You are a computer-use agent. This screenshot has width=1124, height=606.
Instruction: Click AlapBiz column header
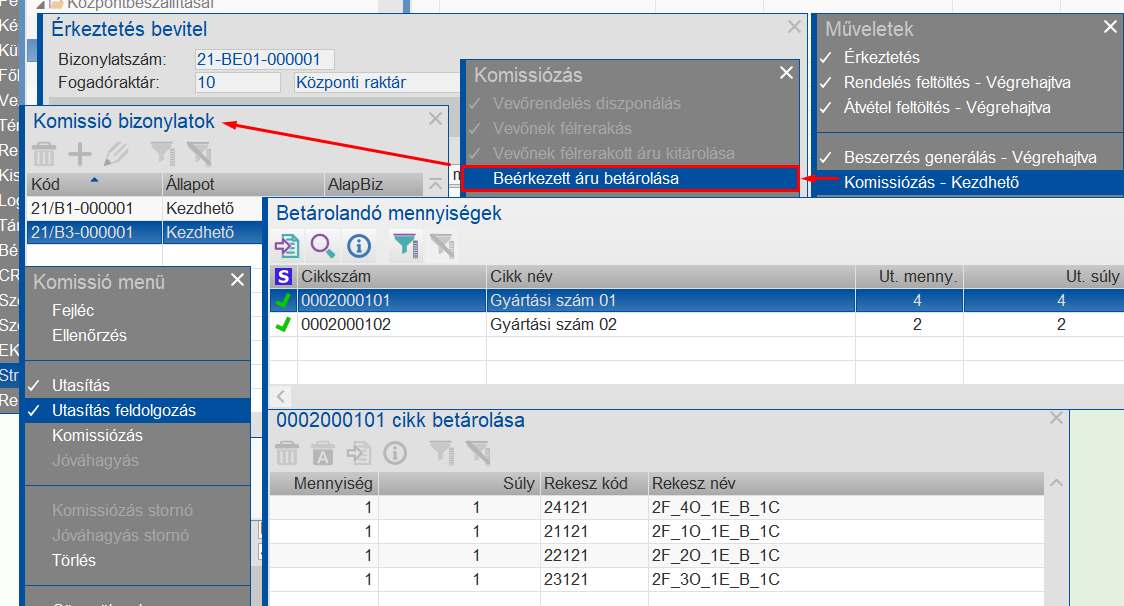(x=373, y=184)
